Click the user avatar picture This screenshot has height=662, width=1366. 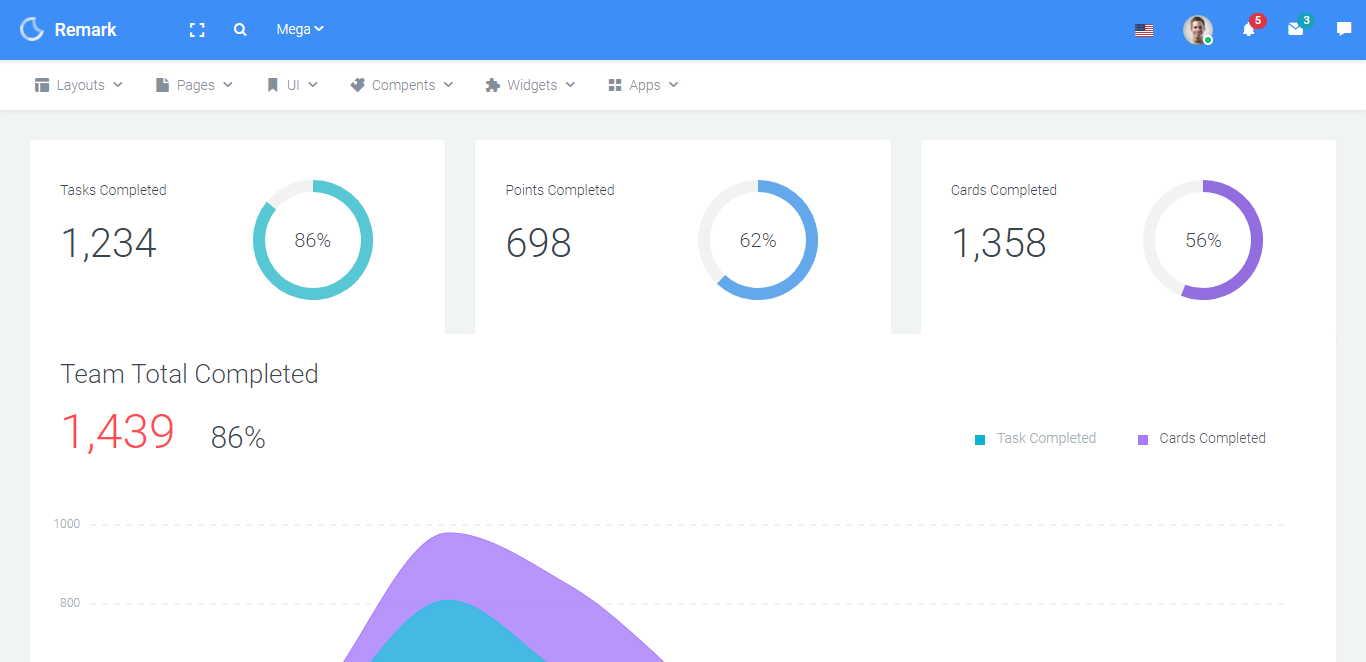[x=1197, y=30]
